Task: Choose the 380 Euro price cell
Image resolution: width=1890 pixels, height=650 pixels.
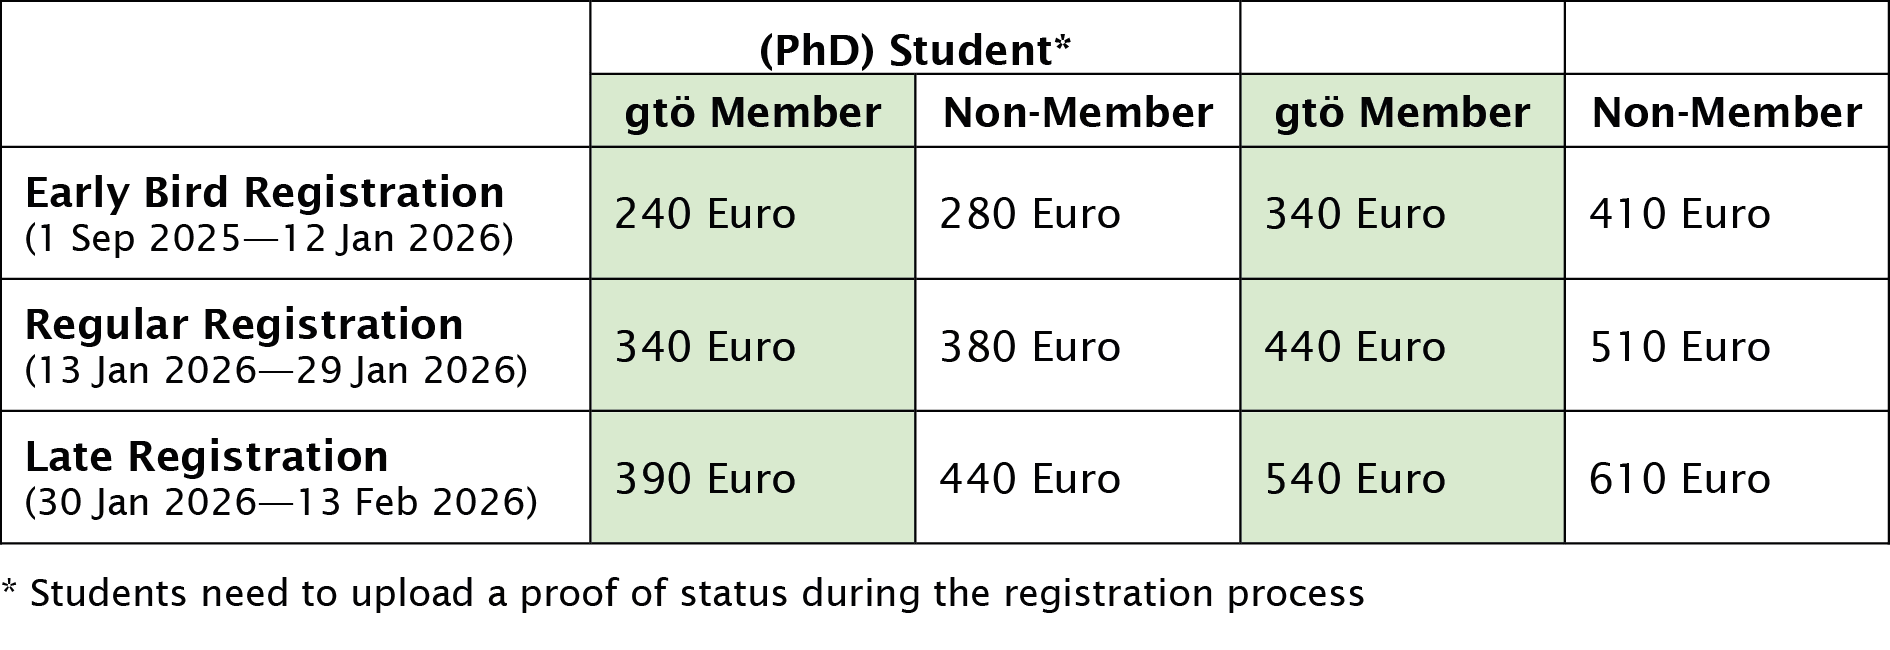Action: (x=1029, y=347)
